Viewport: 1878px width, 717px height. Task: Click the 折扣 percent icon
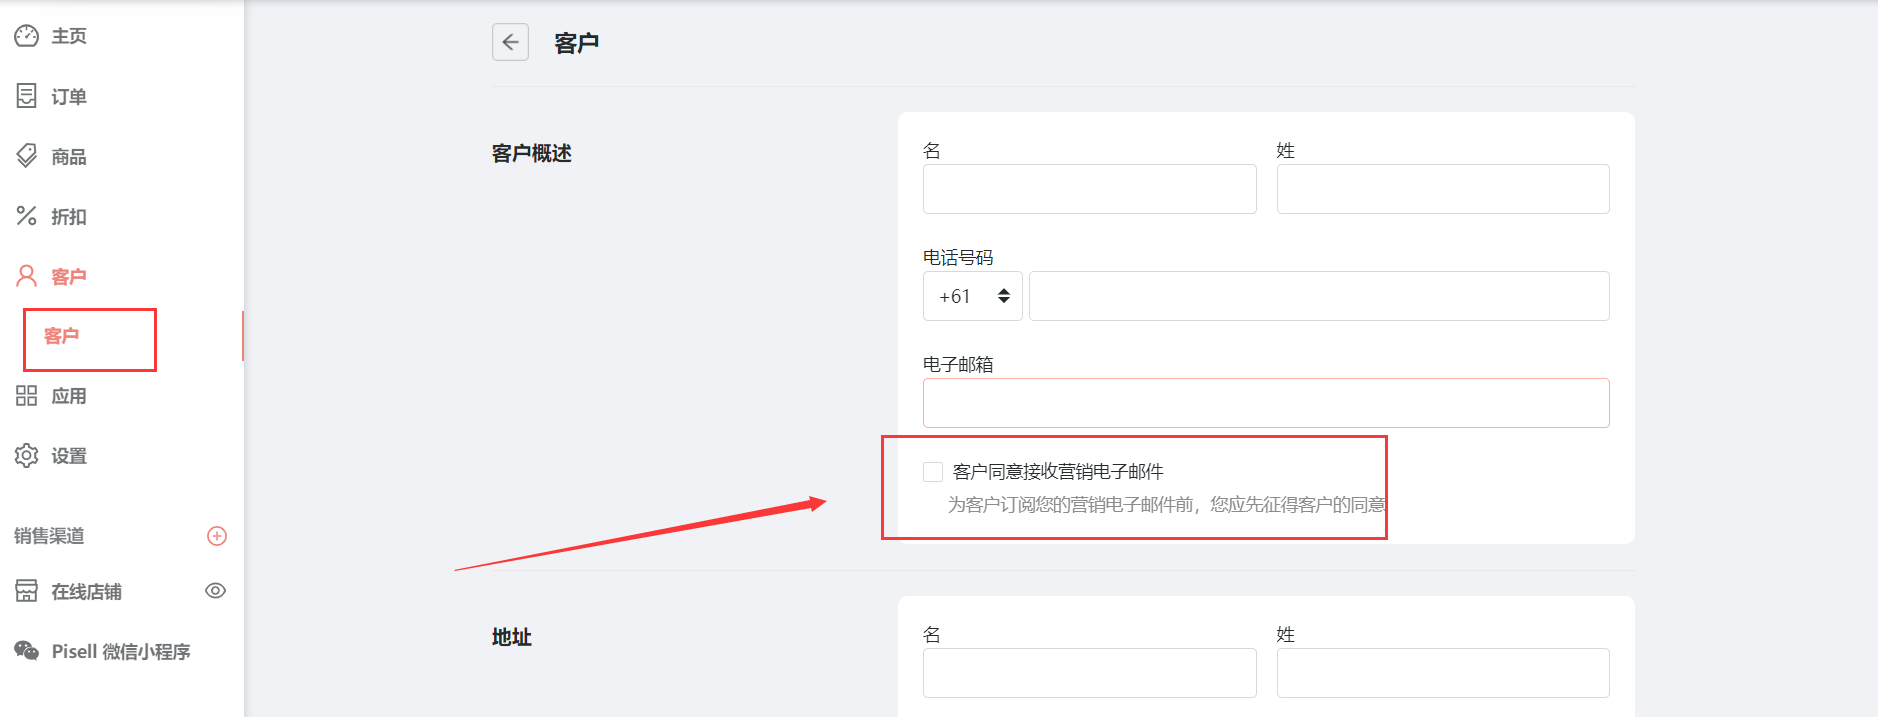[26, 216]
